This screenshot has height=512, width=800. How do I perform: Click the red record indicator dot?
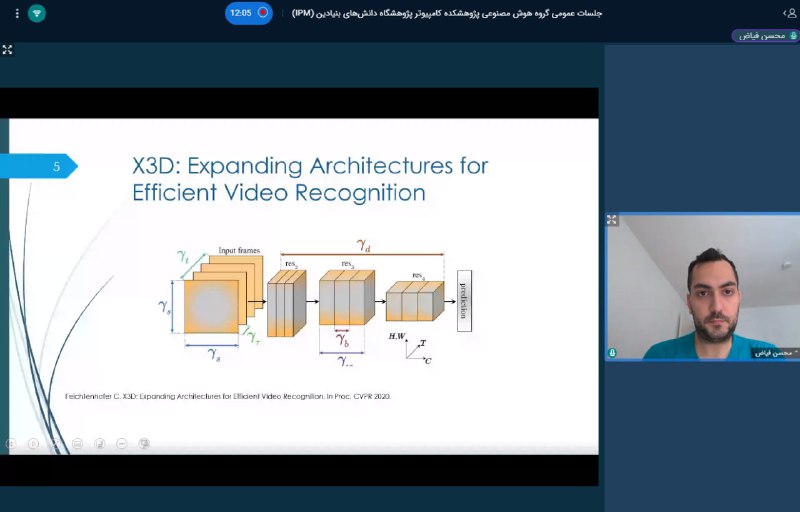tap(263, 13)
